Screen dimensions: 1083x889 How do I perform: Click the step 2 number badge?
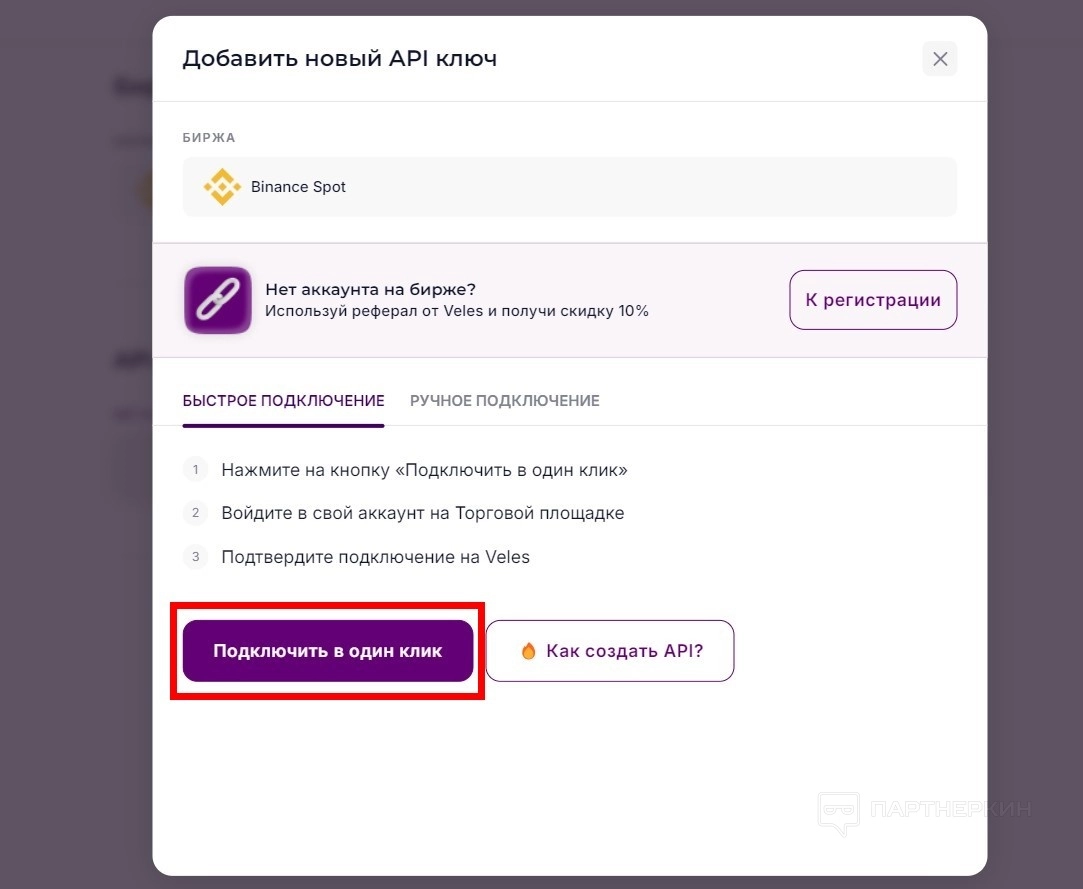click(196, 513)
